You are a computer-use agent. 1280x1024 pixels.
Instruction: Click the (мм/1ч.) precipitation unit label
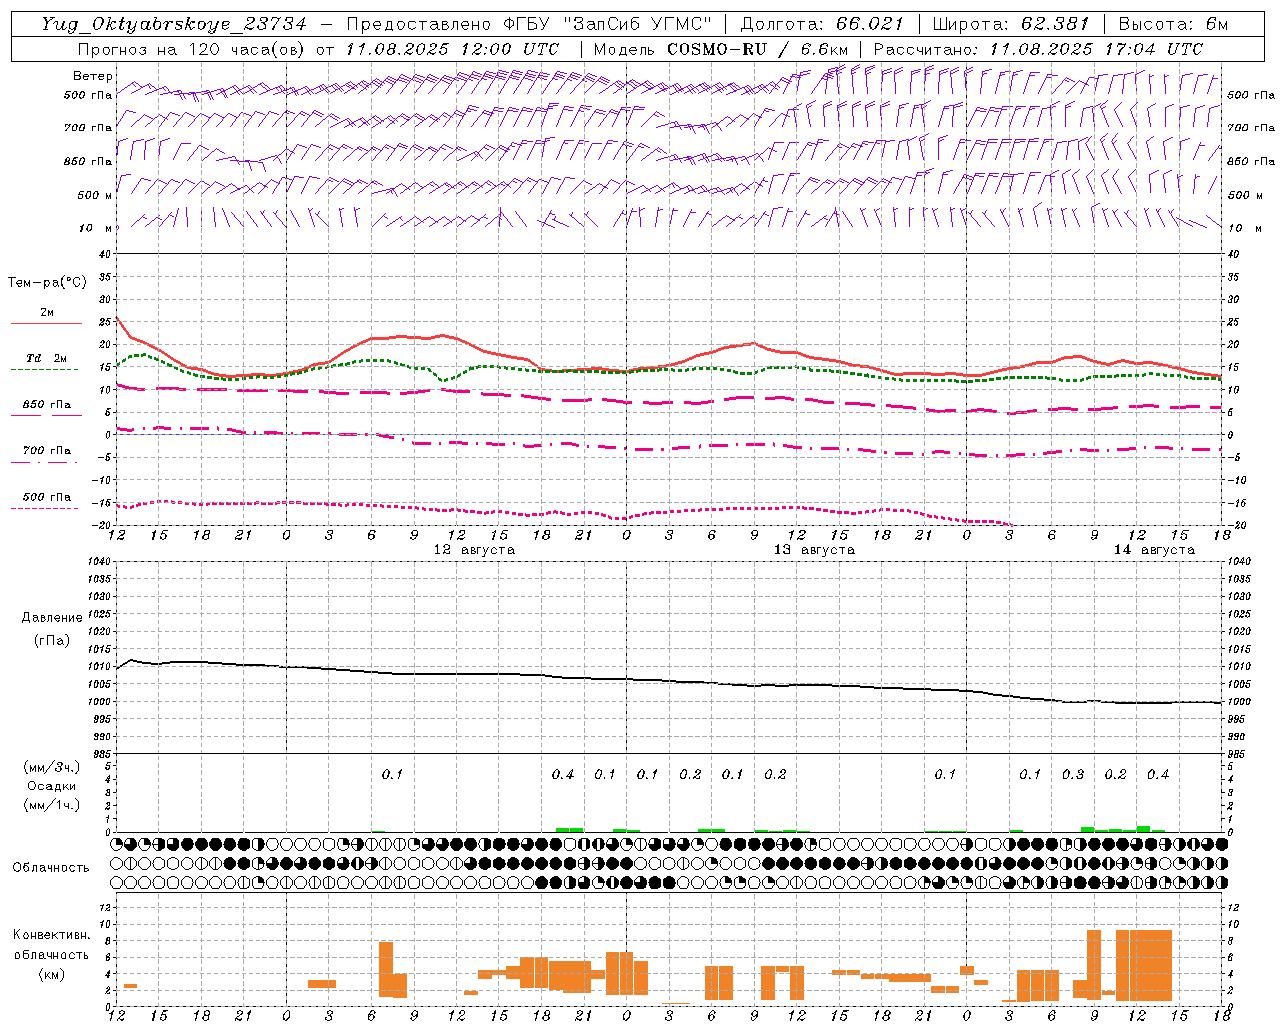pyautogui.click(x=52, y=805)
